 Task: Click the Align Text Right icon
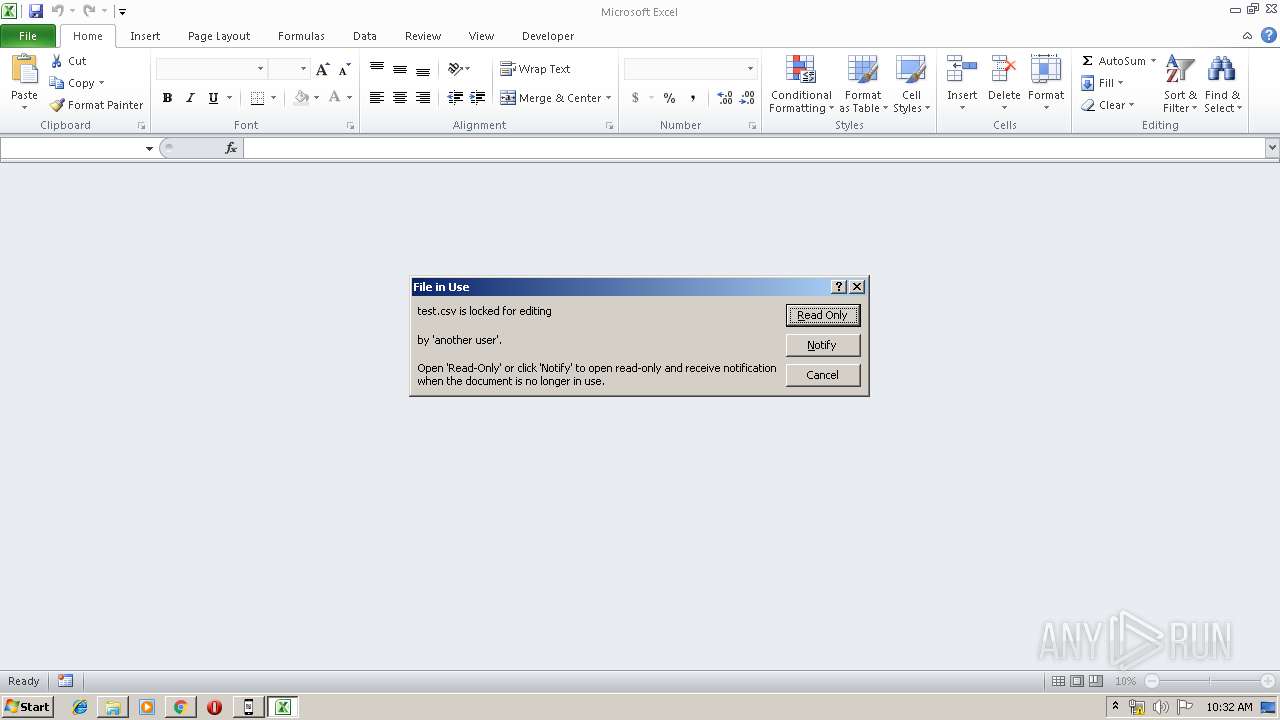coord(423,98)
